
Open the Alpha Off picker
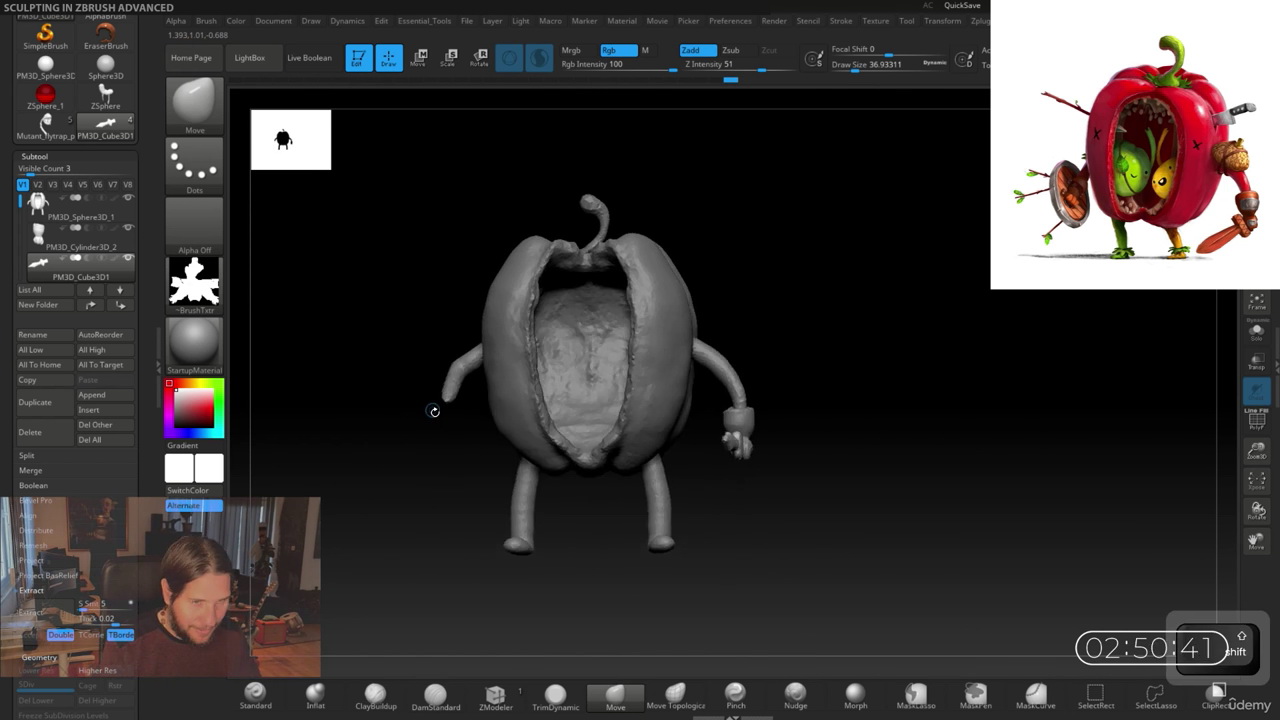tap(194, 226)
